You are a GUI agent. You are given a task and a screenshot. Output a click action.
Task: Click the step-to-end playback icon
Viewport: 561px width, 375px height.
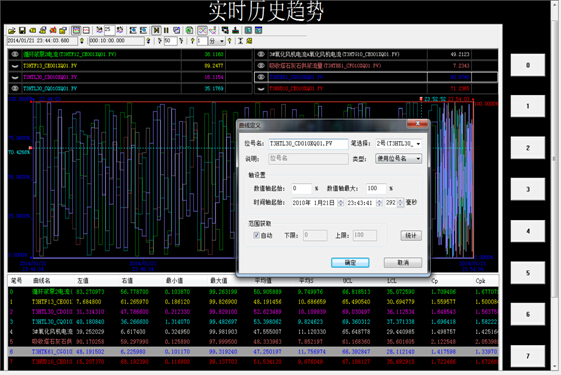pyautogui.click(x=156, y=30)
